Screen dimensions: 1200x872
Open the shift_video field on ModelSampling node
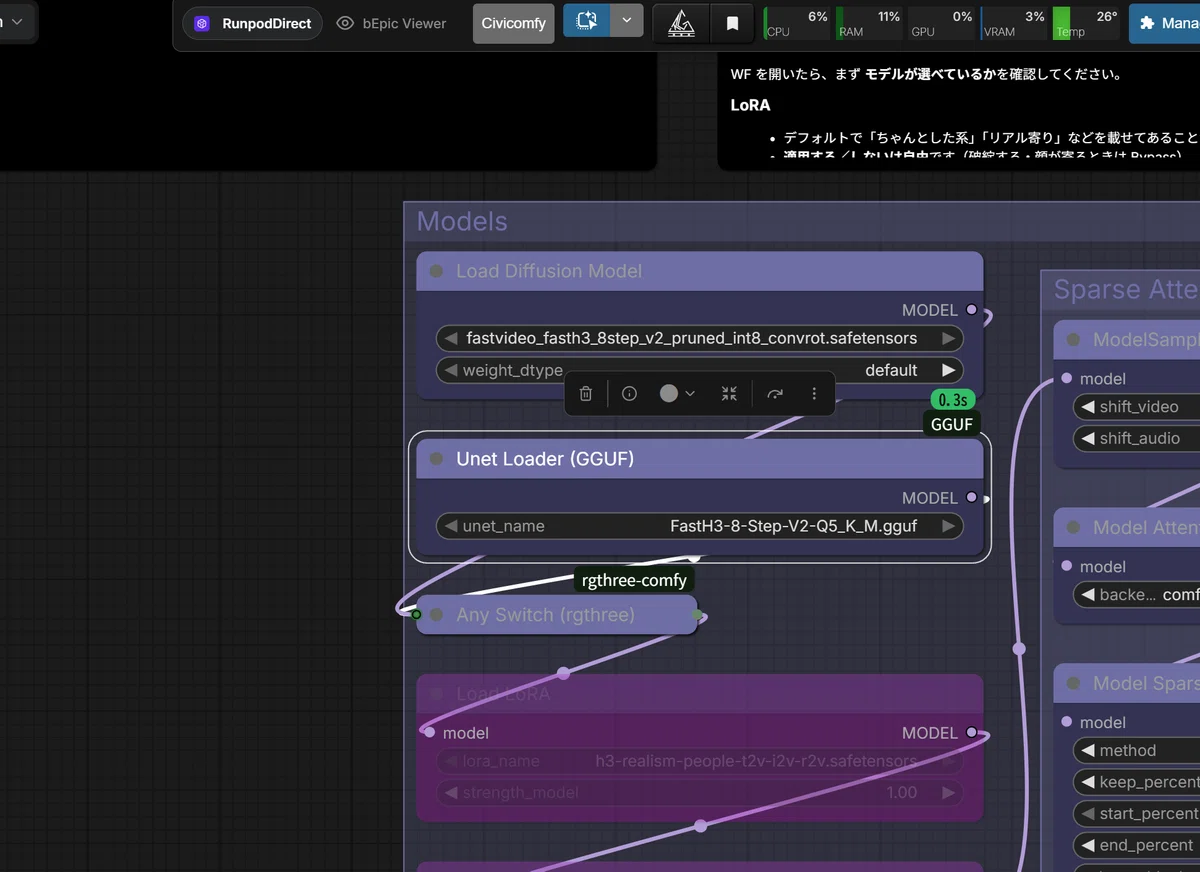click(1137, 407)
